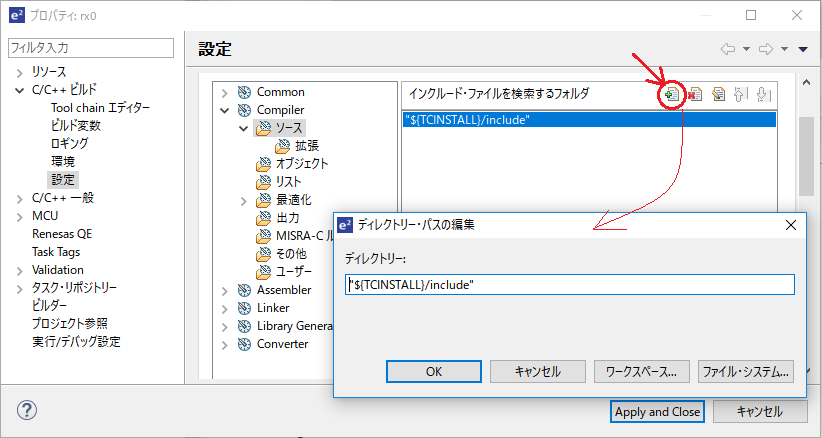
Task: Open the Help question mark icon
Action: (x=27, y=410)
